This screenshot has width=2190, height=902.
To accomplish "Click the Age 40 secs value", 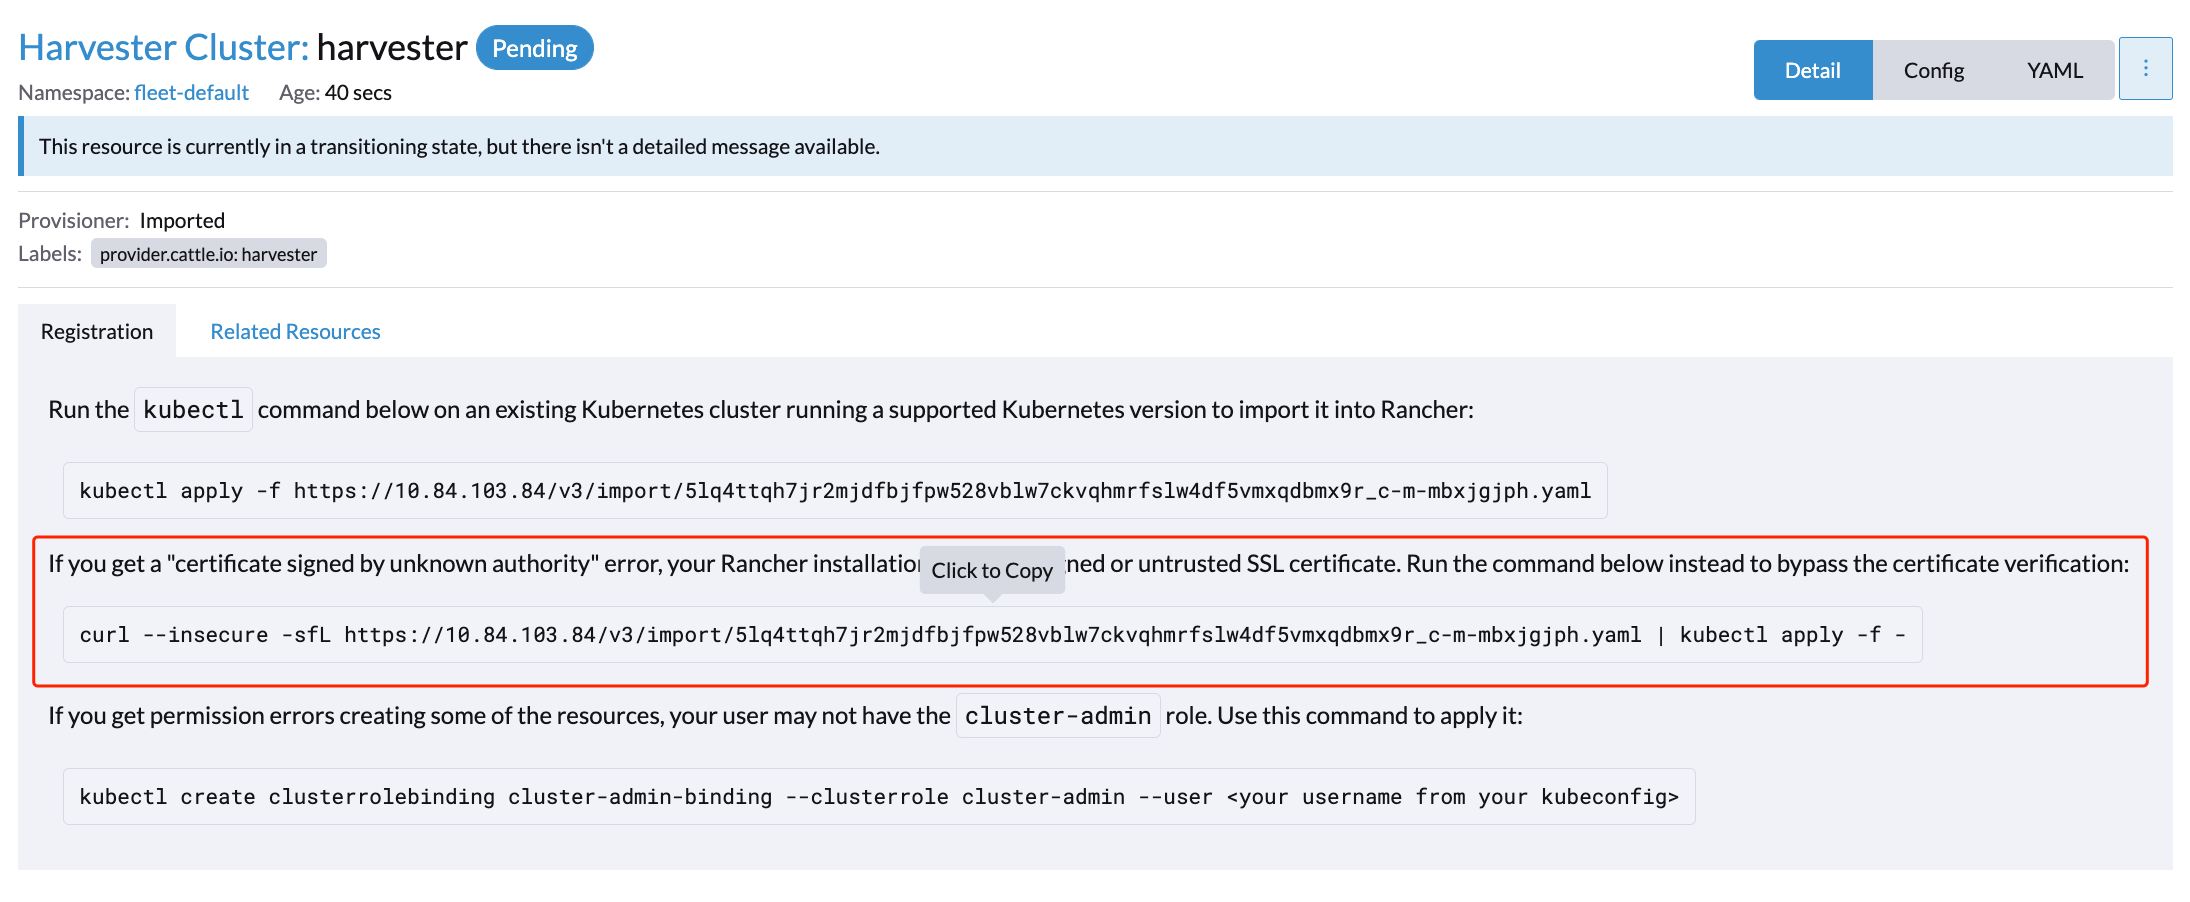I will [358, 93].
